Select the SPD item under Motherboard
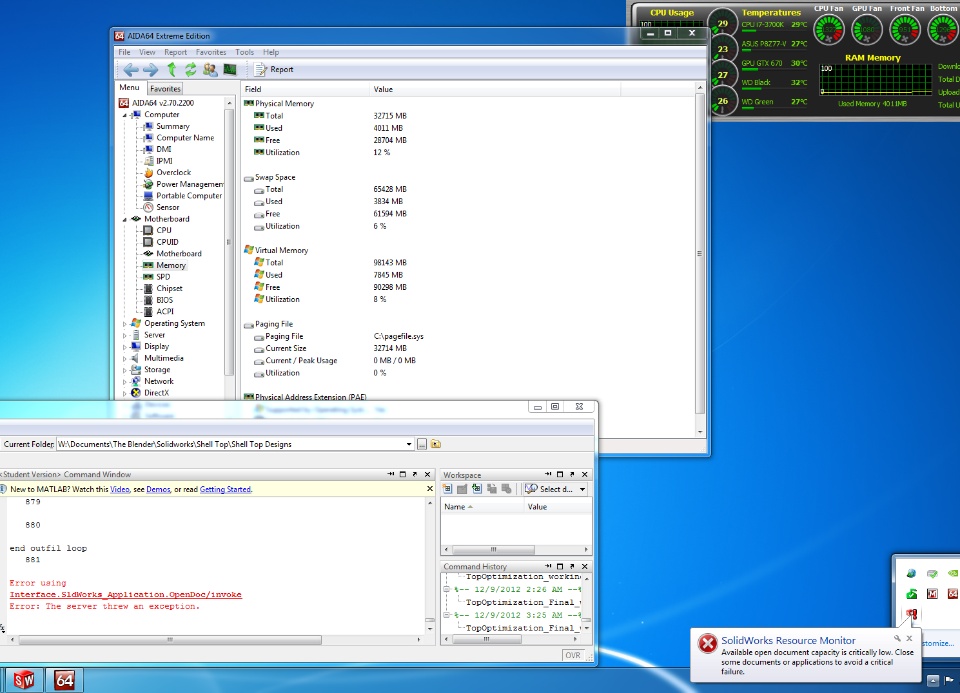This screenshot has height=693, width=960. click(x=163, y=277)
